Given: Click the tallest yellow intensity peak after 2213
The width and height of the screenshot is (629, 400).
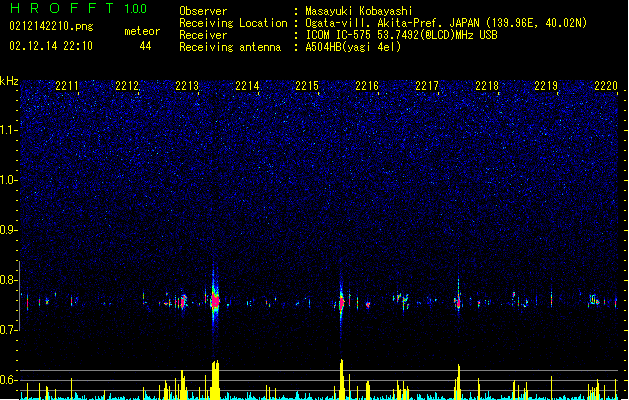Looking at the screenshot, I should click(x=215, y=380).
